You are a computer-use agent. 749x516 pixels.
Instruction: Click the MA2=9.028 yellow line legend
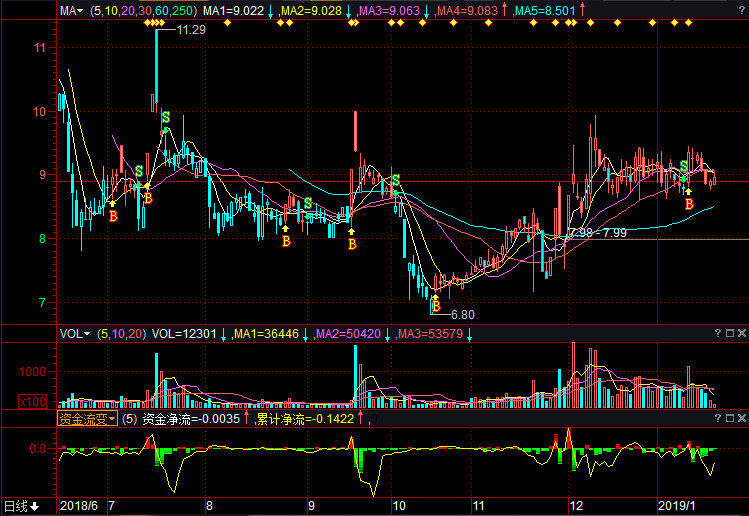(311, 11)
